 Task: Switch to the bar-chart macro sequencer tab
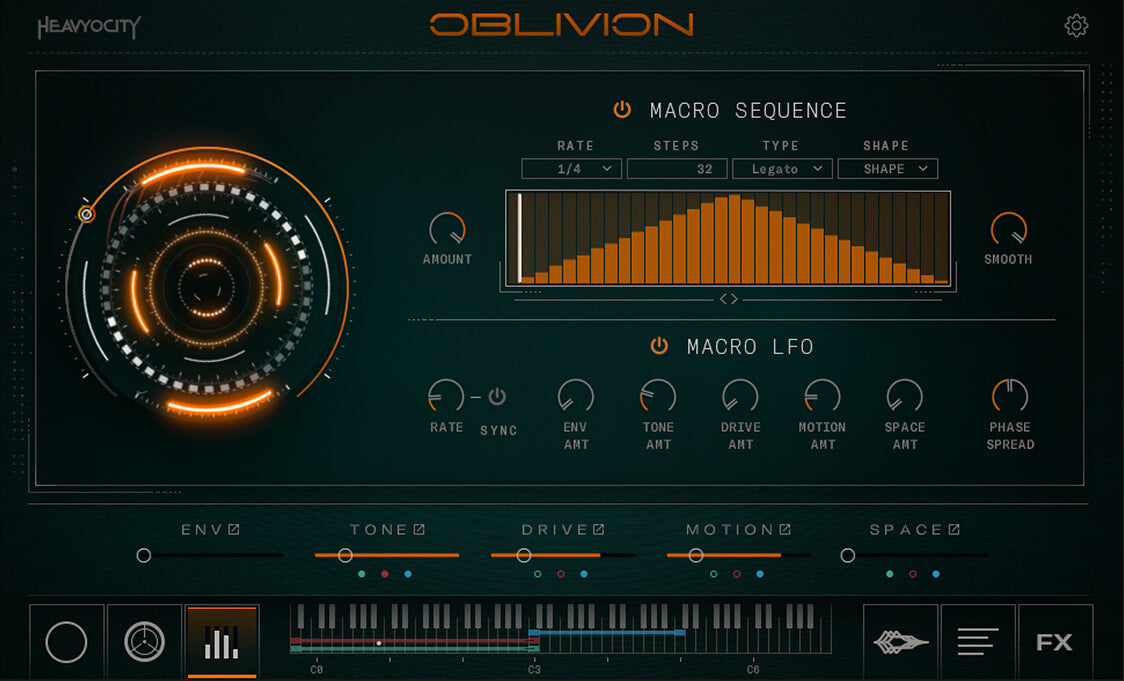coord(222,642)
